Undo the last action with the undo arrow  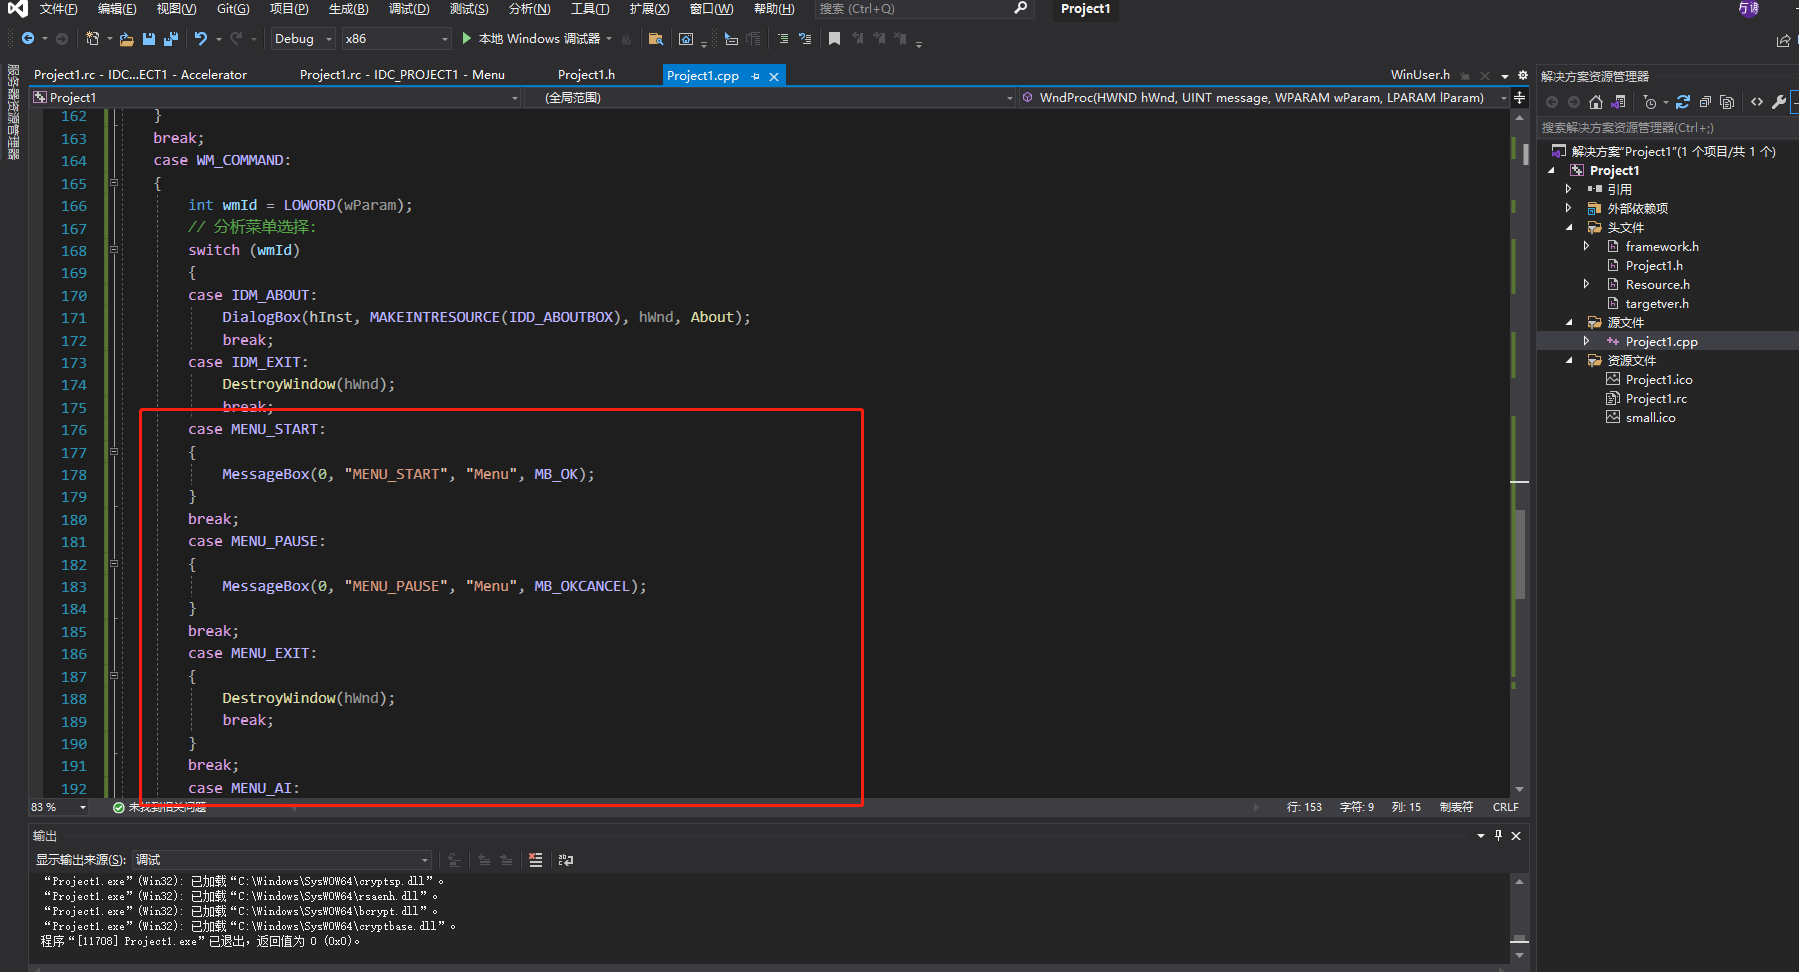tap(201, 39)
